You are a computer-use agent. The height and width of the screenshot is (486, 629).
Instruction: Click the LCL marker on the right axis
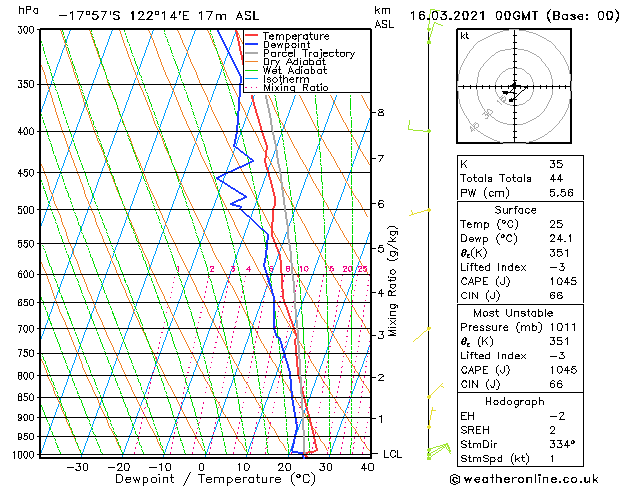pyautogui.click(x=394, y=454)
